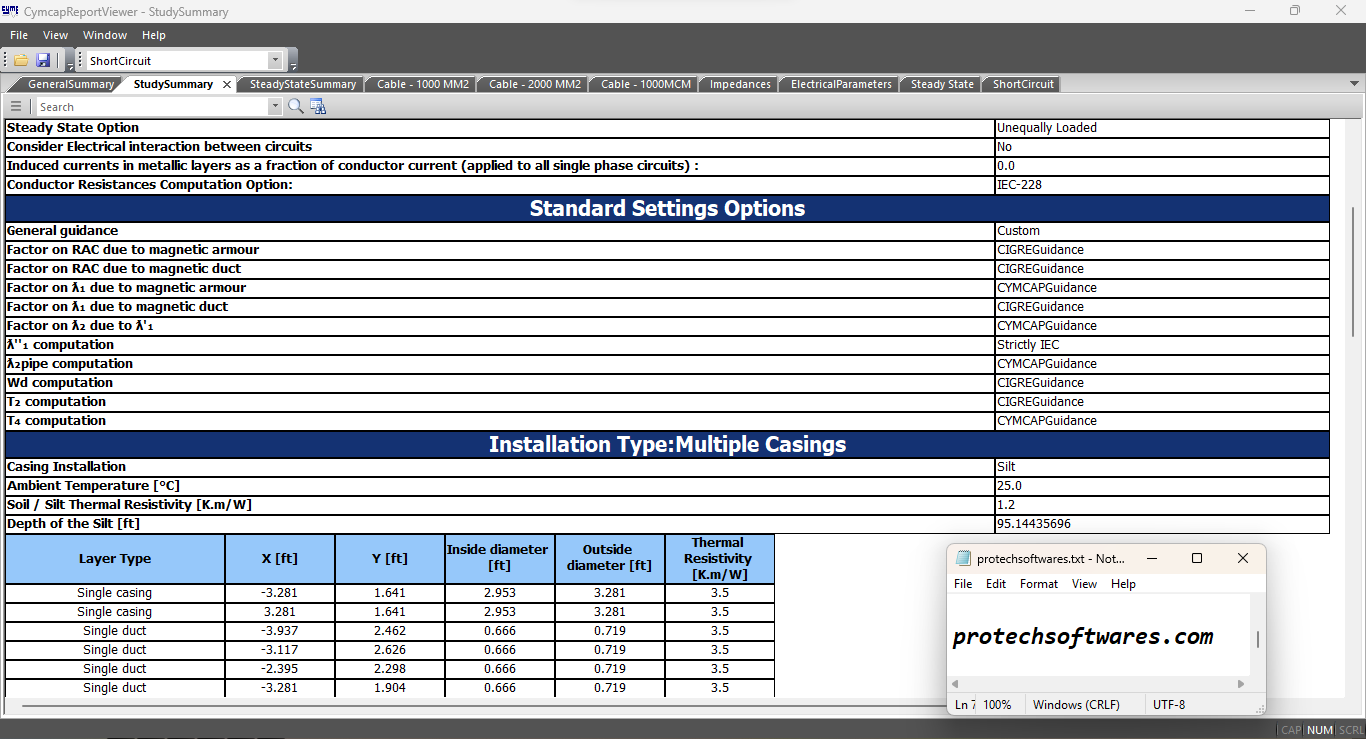Click the search magnifier icon
Screen dimensions: 1366x739
[295, 106]
